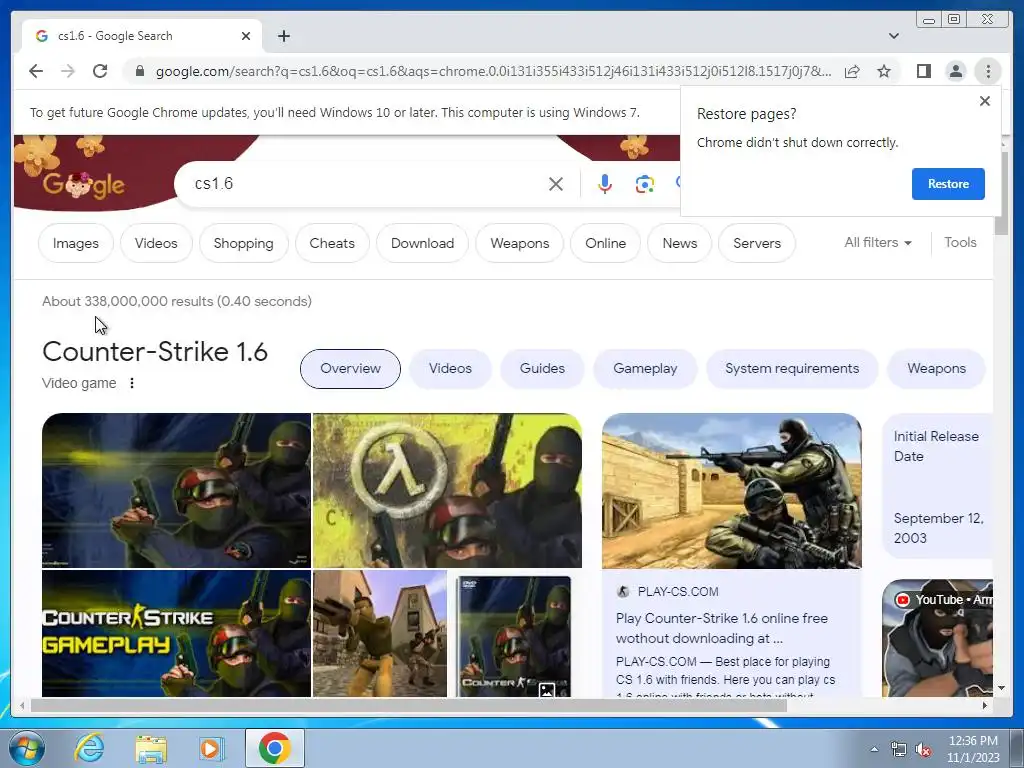This screenshot has height=768, width=1024.
Task: Select the Weapons filter chip in top row
Action: (520, 243)
